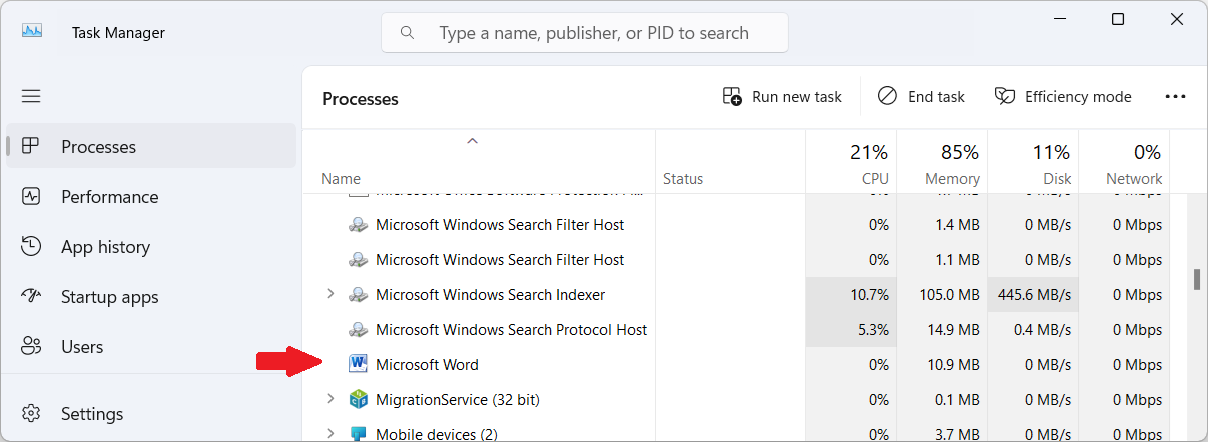The width and height of the screenshot is (1208, 442).
Task: Click the MigrationService process icon
Action: tap(359, 399)
